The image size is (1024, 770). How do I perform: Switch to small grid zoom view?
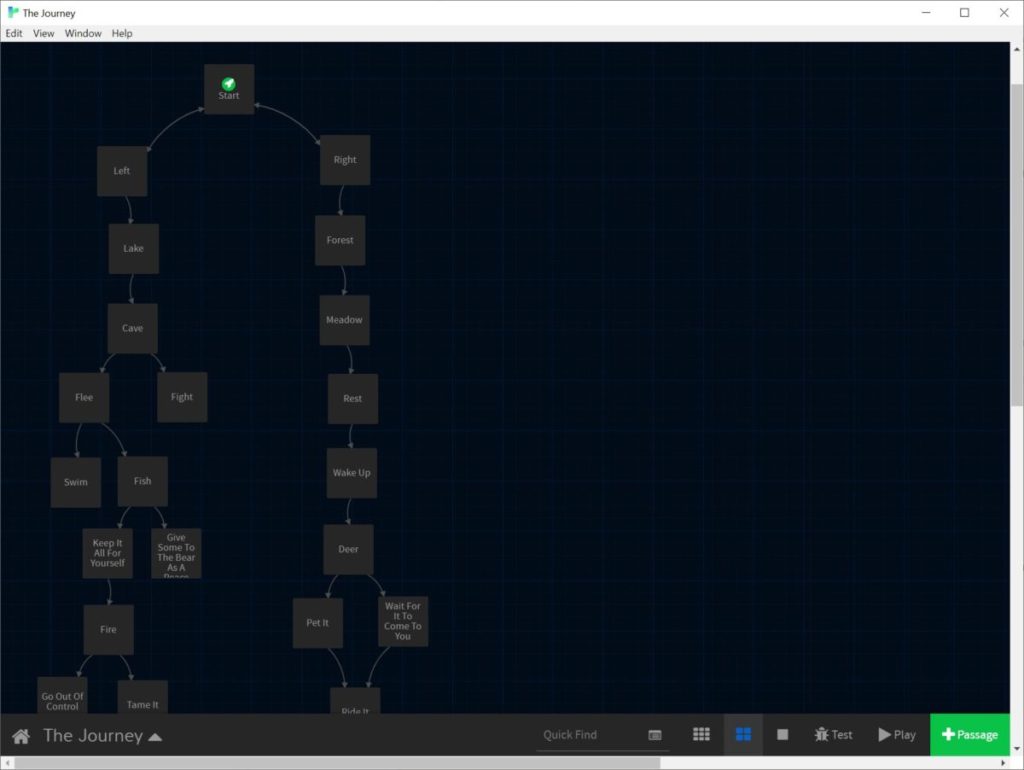click(702, 735)
